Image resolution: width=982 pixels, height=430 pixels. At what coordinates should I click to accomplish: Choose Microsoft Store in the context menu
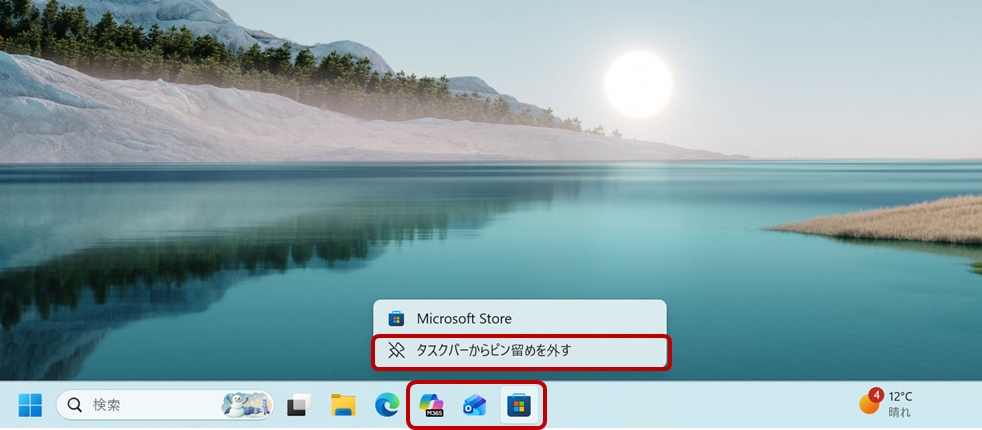464,319
